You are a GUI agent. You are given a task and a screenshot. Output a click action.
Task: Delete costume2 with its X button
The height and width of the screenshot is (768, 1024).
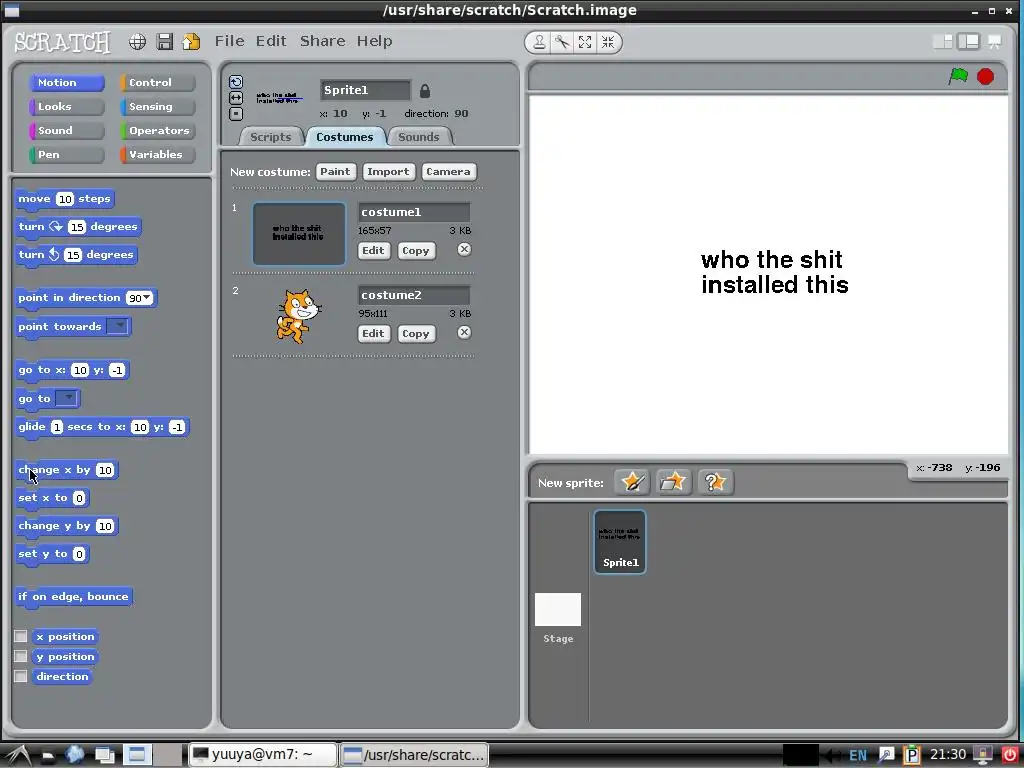(464, 332)
